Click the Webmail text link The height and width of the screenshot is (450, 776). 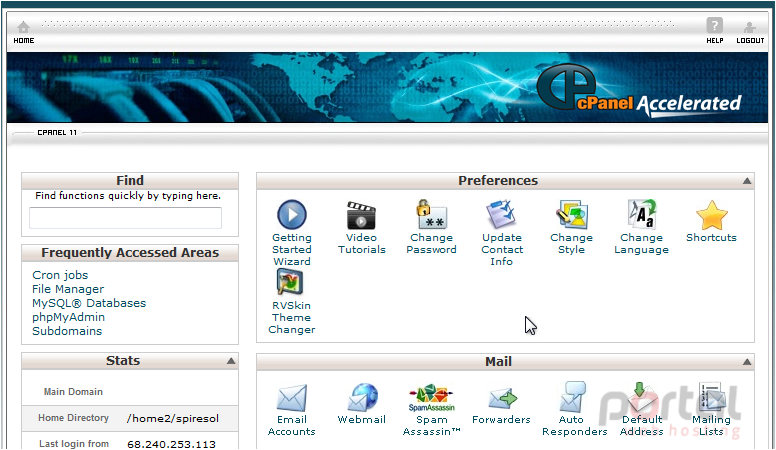coord(361,420)
